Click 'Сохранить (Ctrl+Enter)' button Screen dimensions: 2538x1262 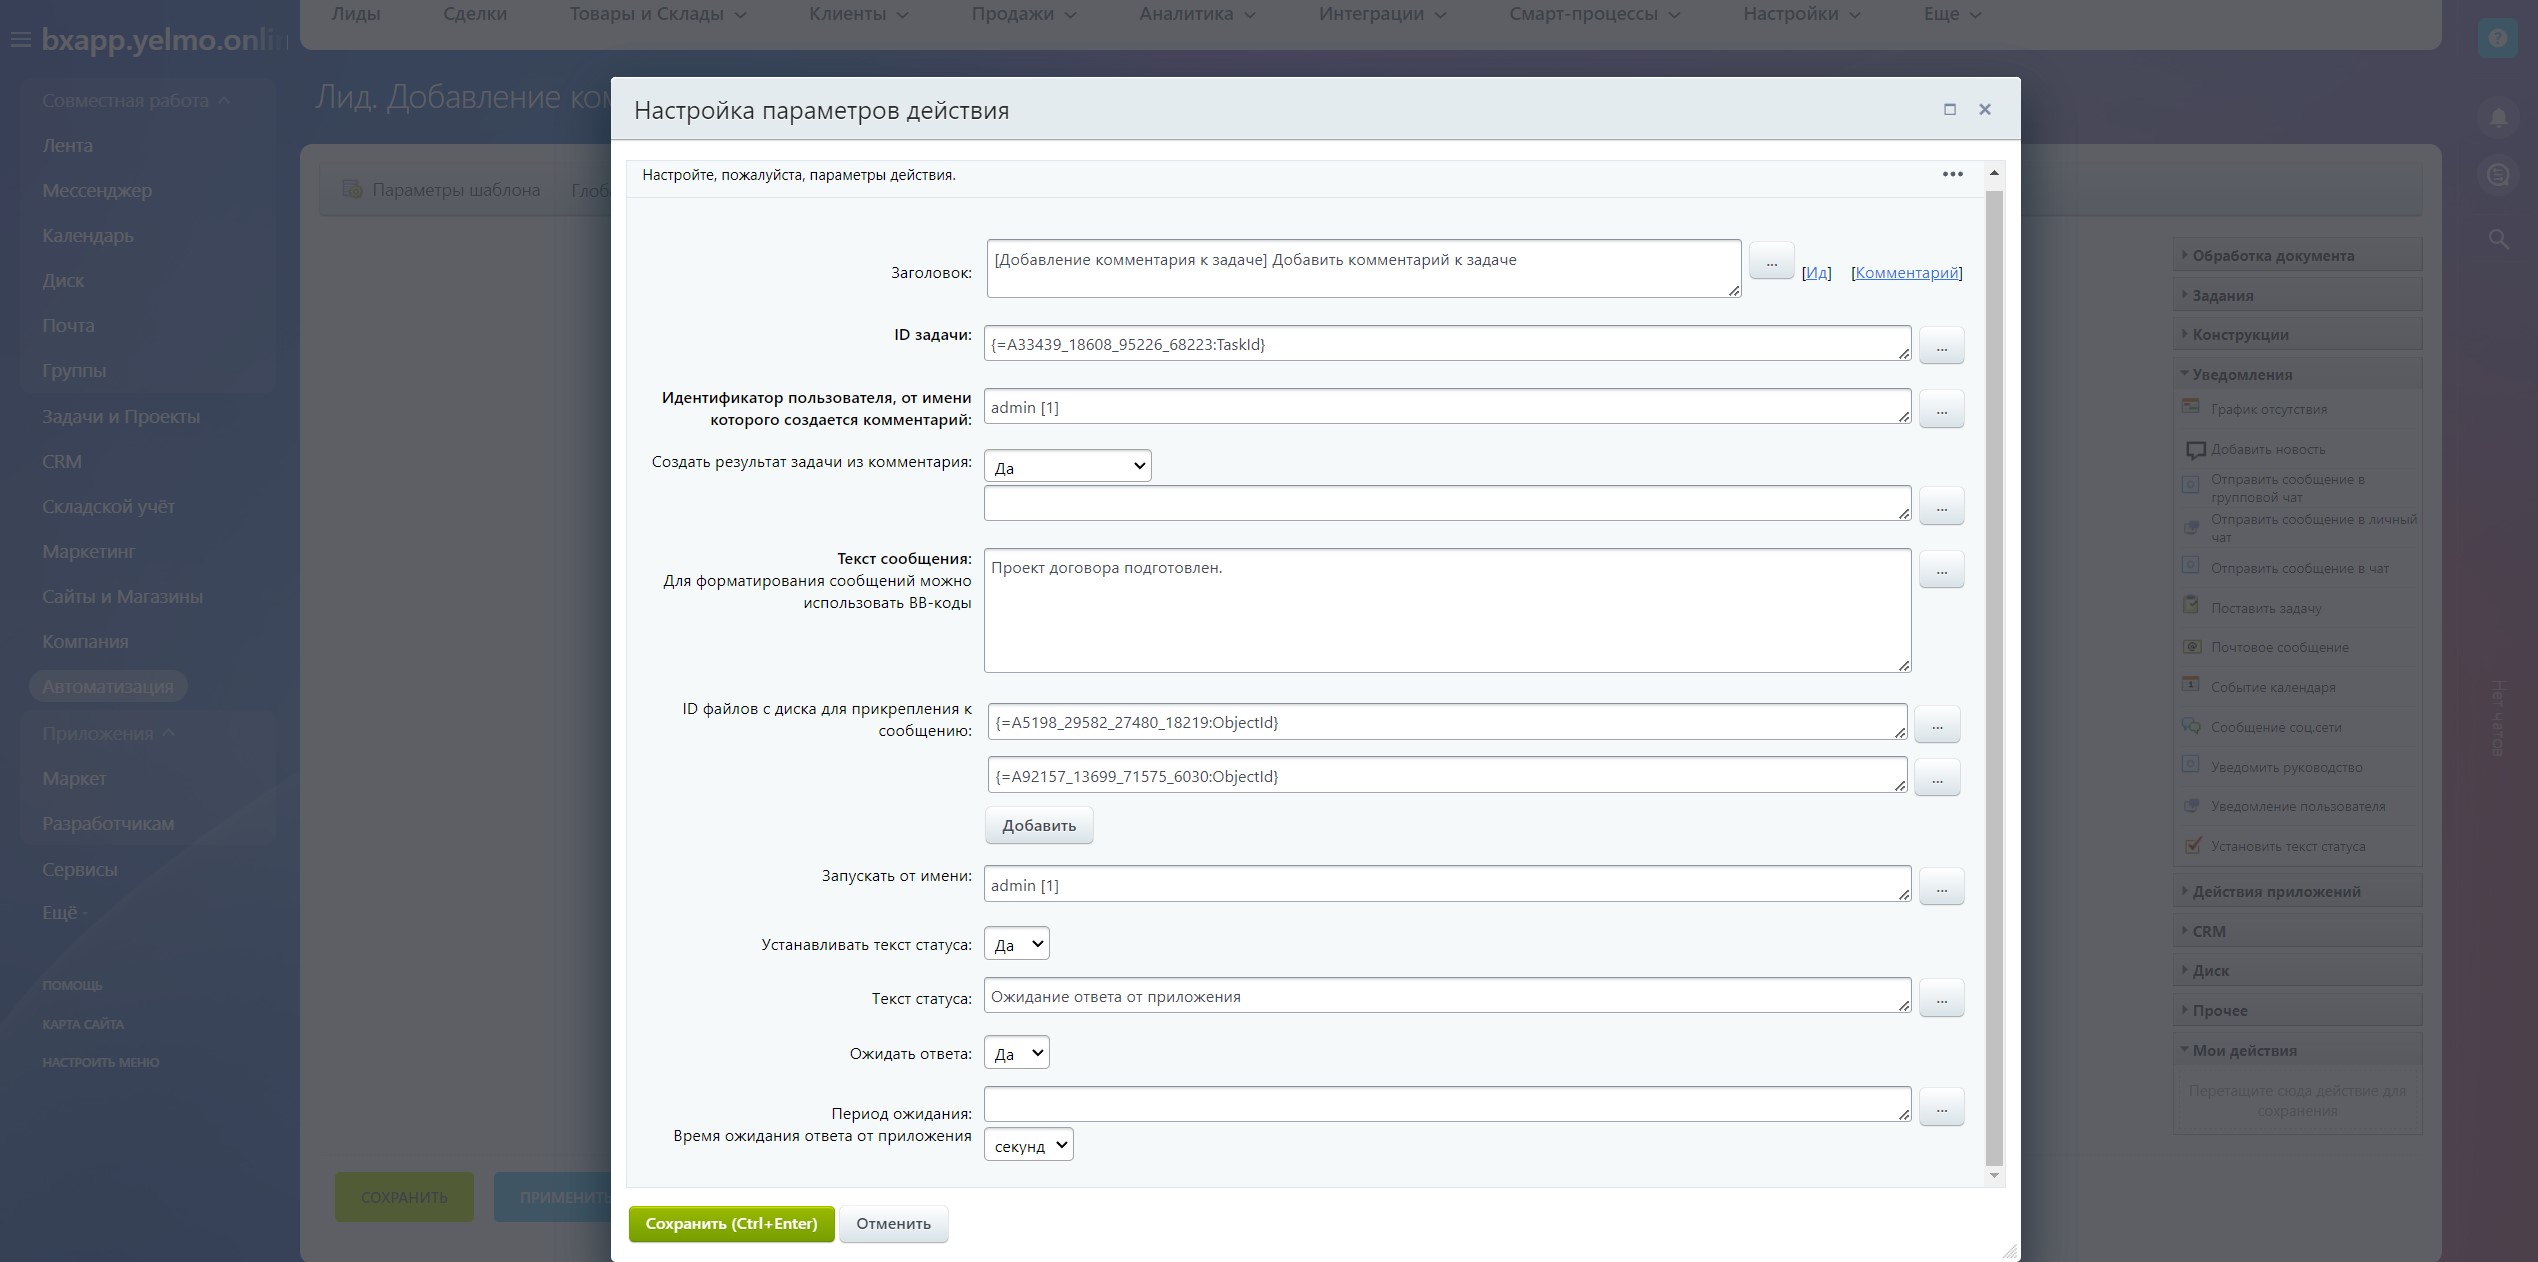731,1223
